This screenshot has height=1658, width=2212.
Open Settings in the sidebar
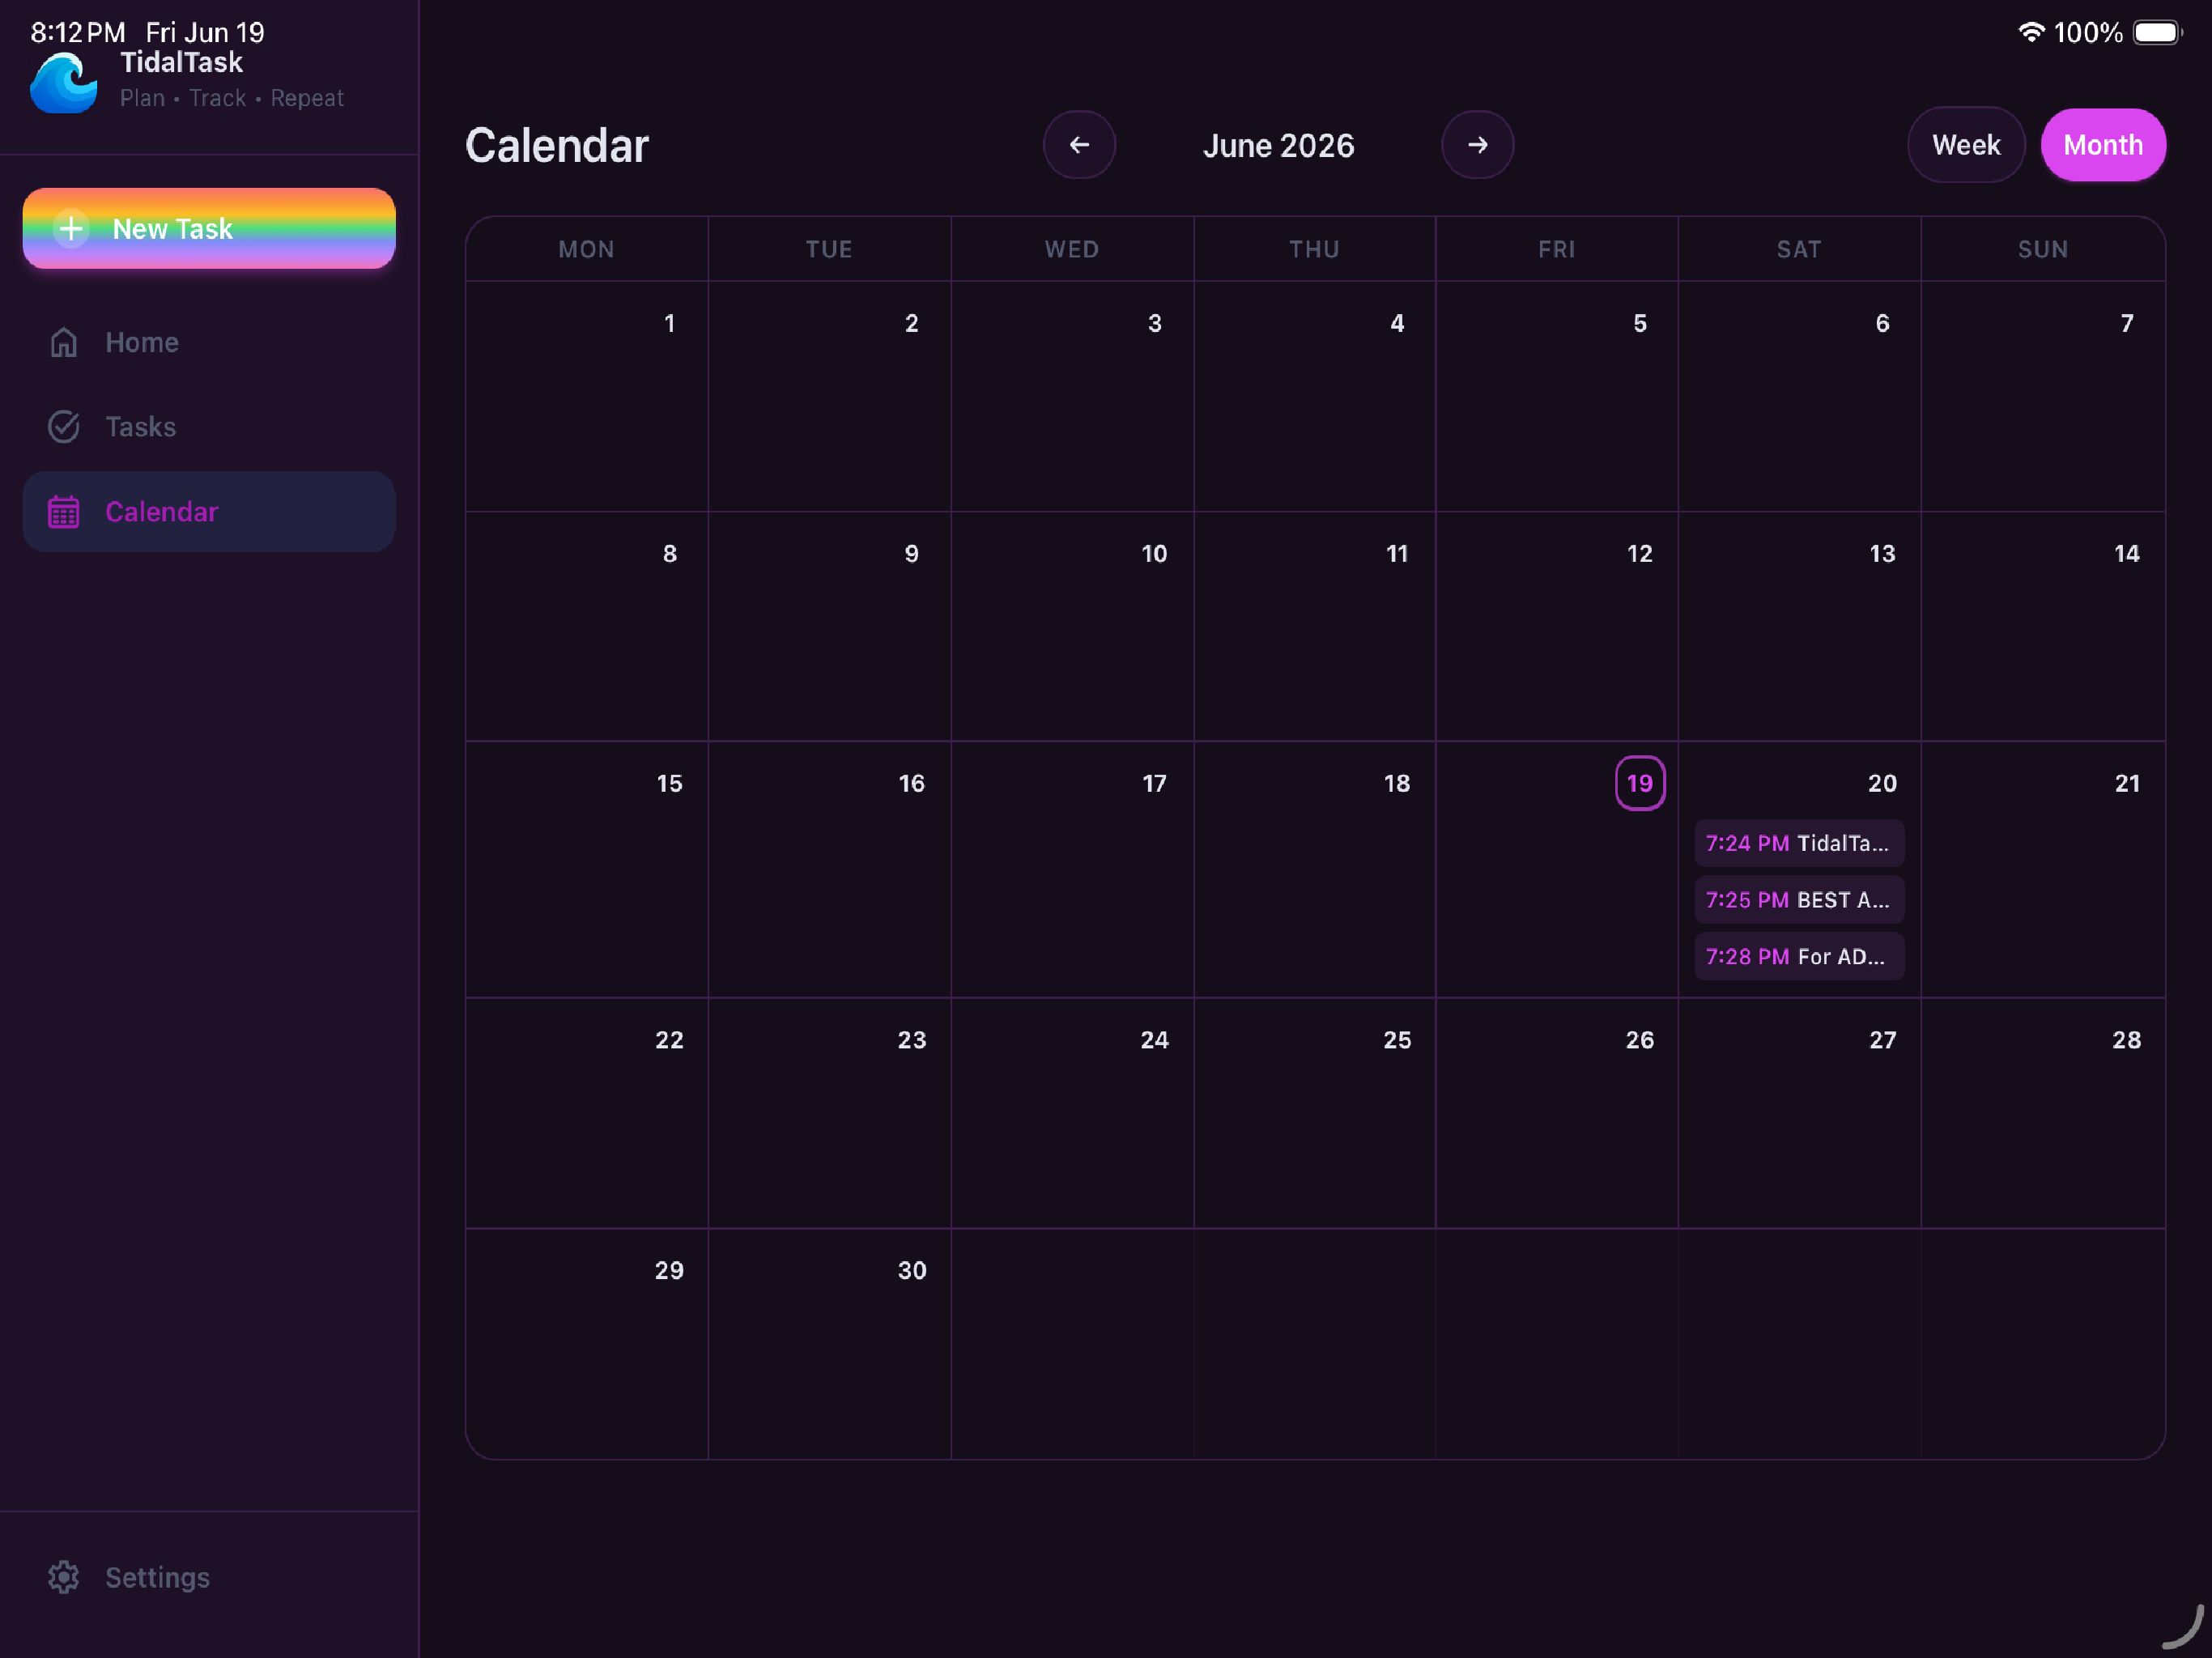(209, 1577)
